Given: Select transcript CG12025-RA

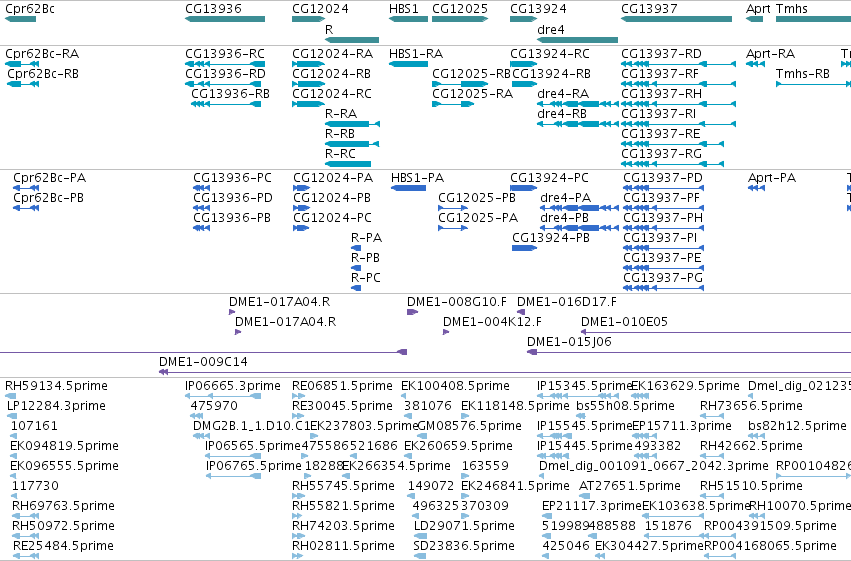Looking at the screenshot, I should 472,94.
